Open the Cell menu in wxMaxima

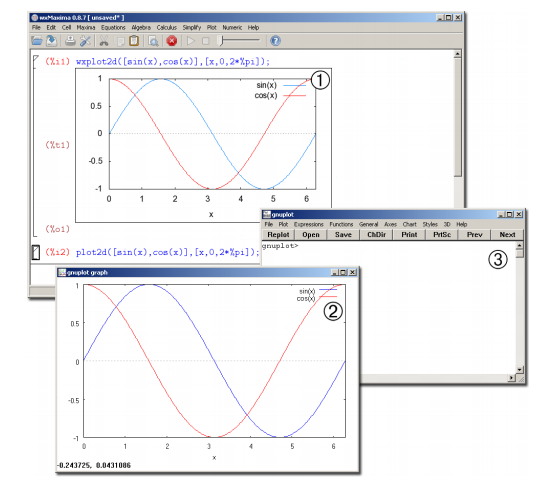coord(66,27)
